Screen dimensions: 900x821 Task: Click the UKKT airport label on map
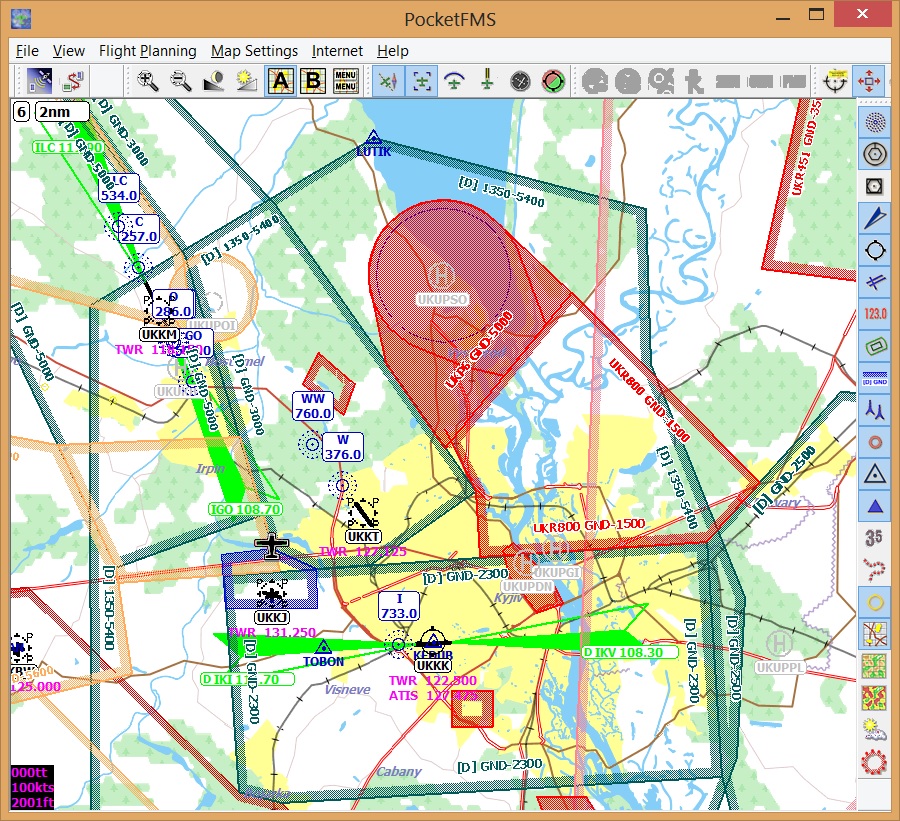(364, 537)
